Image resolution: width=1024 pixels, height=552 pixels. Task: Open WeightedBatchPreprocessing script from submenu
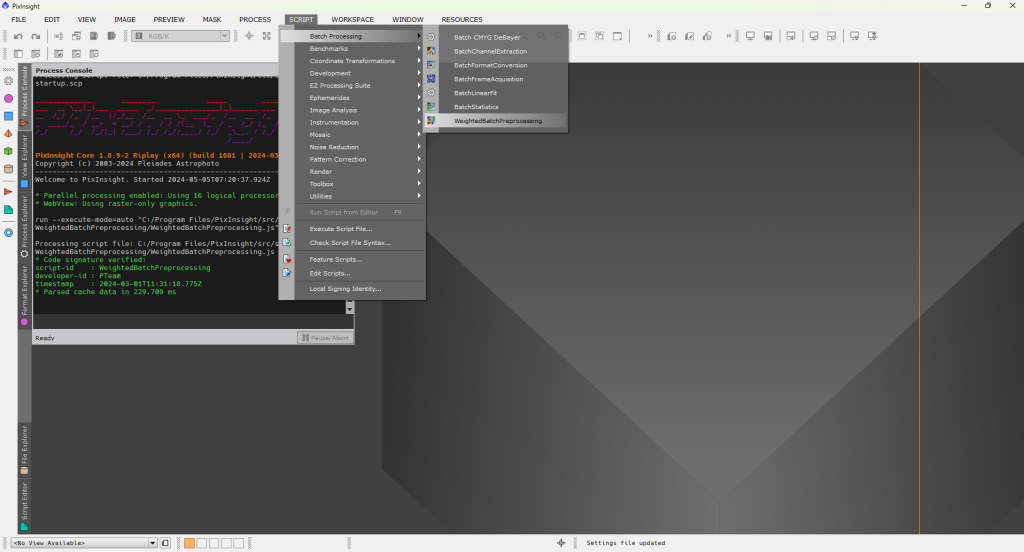(497, 120)
